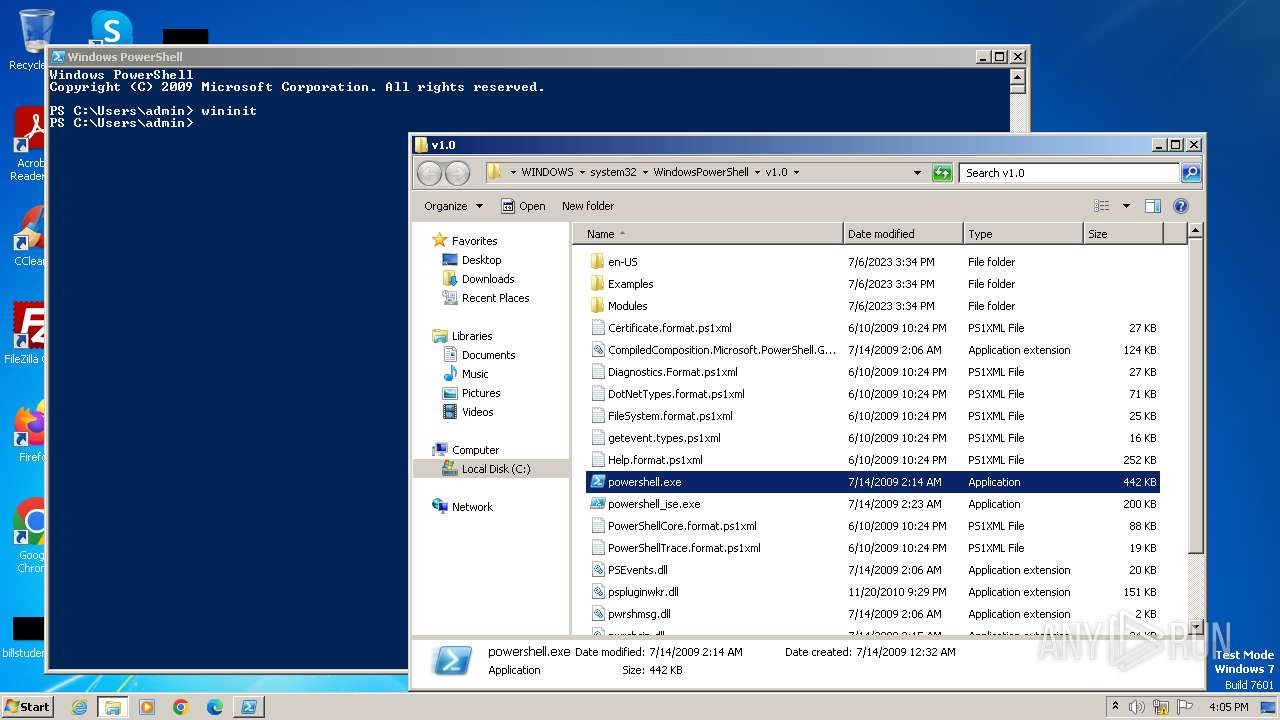Image resolution: width=1280 pixels, height=720 pixels.
Task: Click New folder in the Explorer toolbar
Action: [x=588, y=206]
